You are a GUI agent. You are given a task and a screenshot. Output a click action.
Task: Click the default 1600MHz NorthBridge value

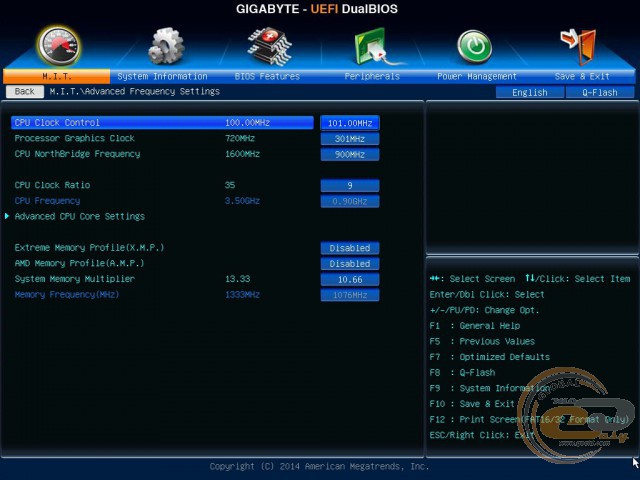242,154
